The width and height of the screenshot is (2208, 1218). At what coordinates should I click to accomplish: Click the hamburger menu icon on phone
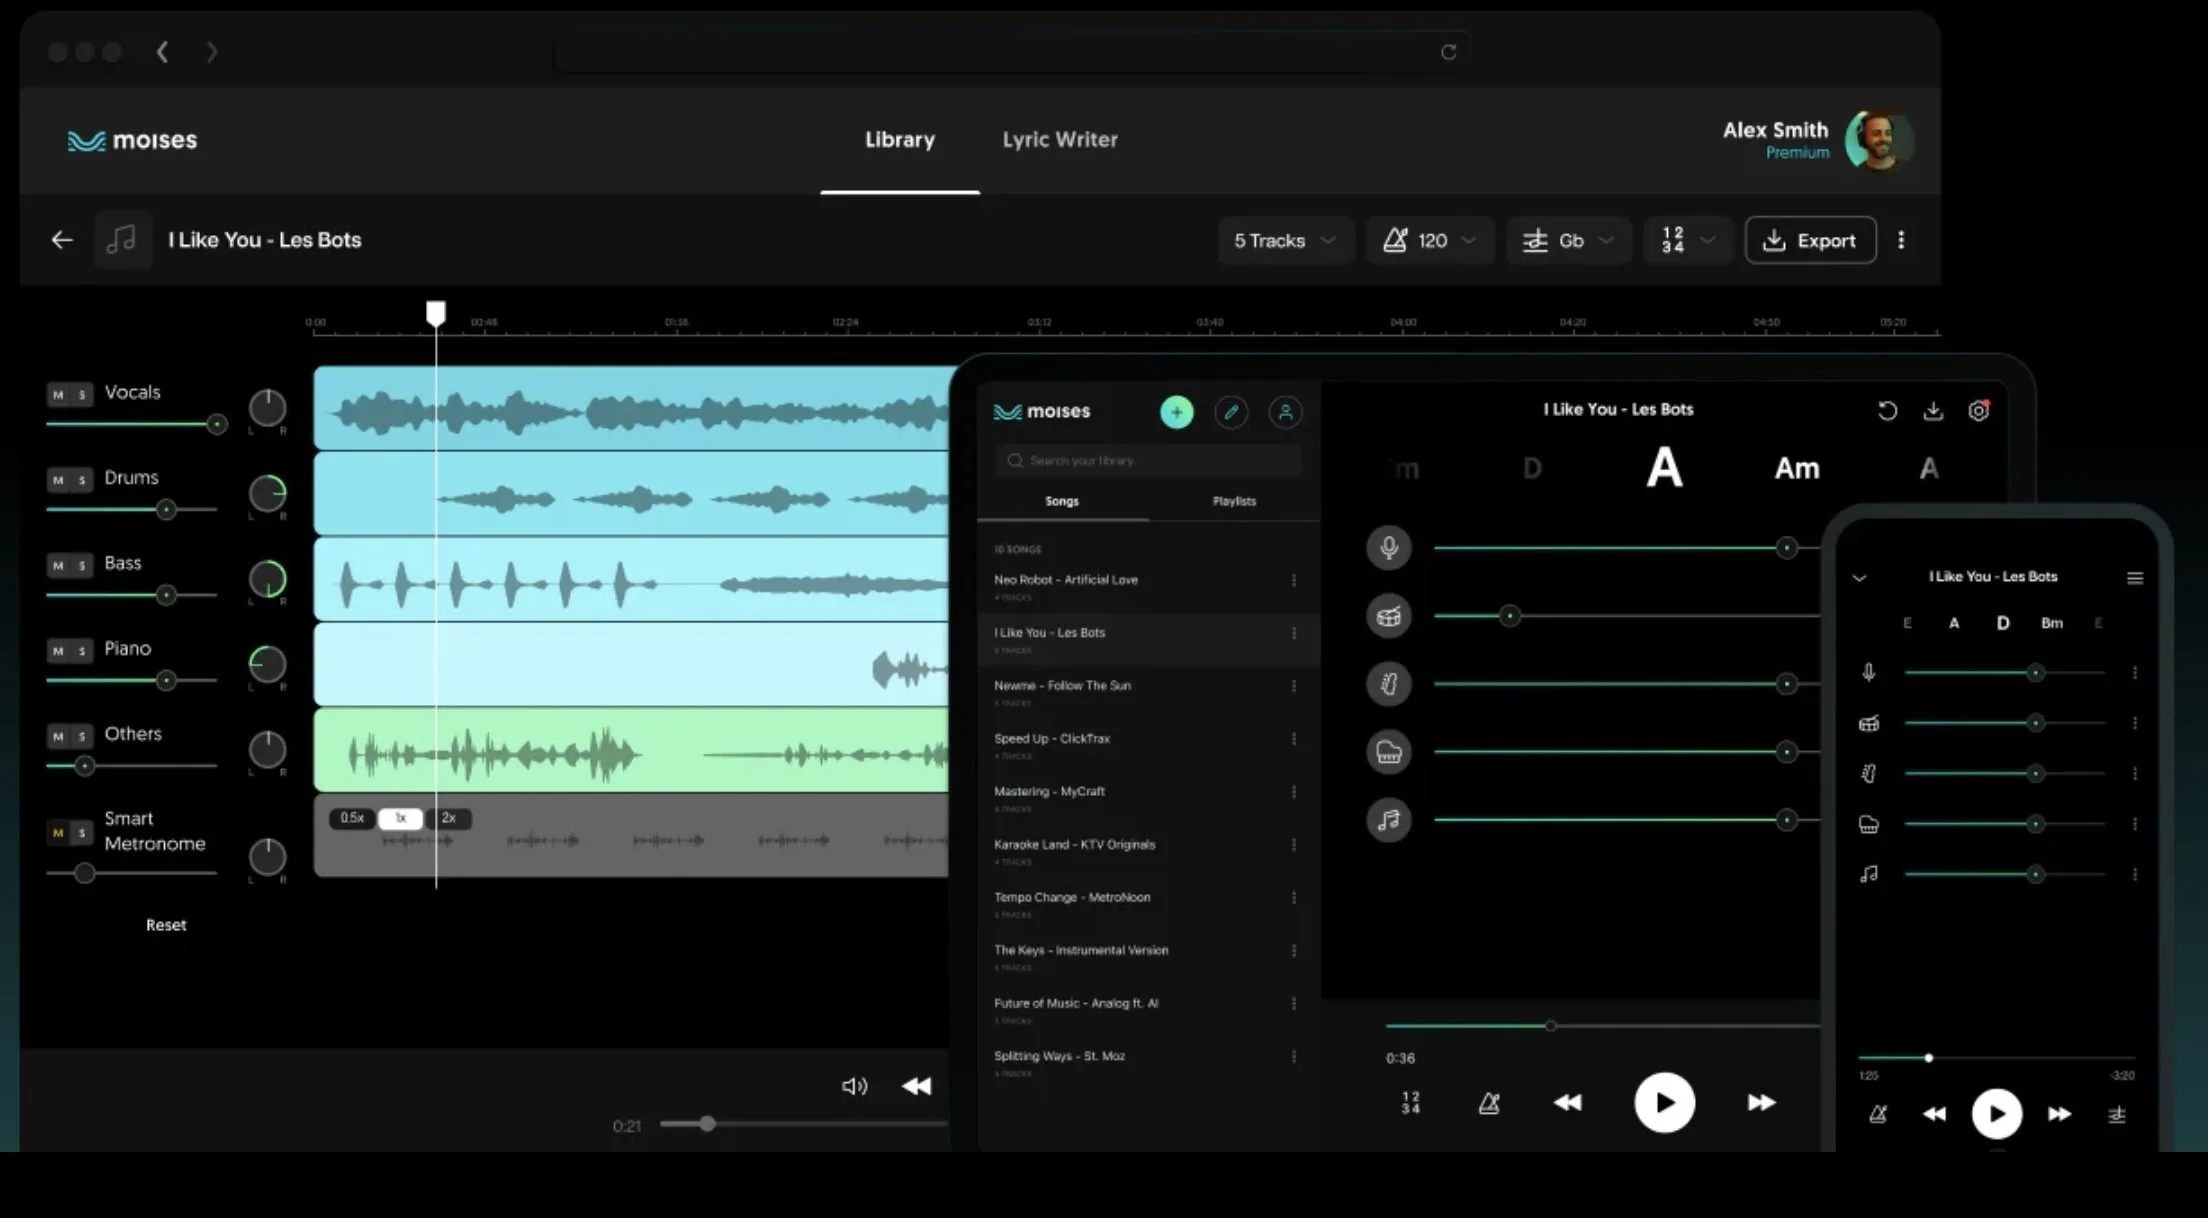coord(2135,578)
